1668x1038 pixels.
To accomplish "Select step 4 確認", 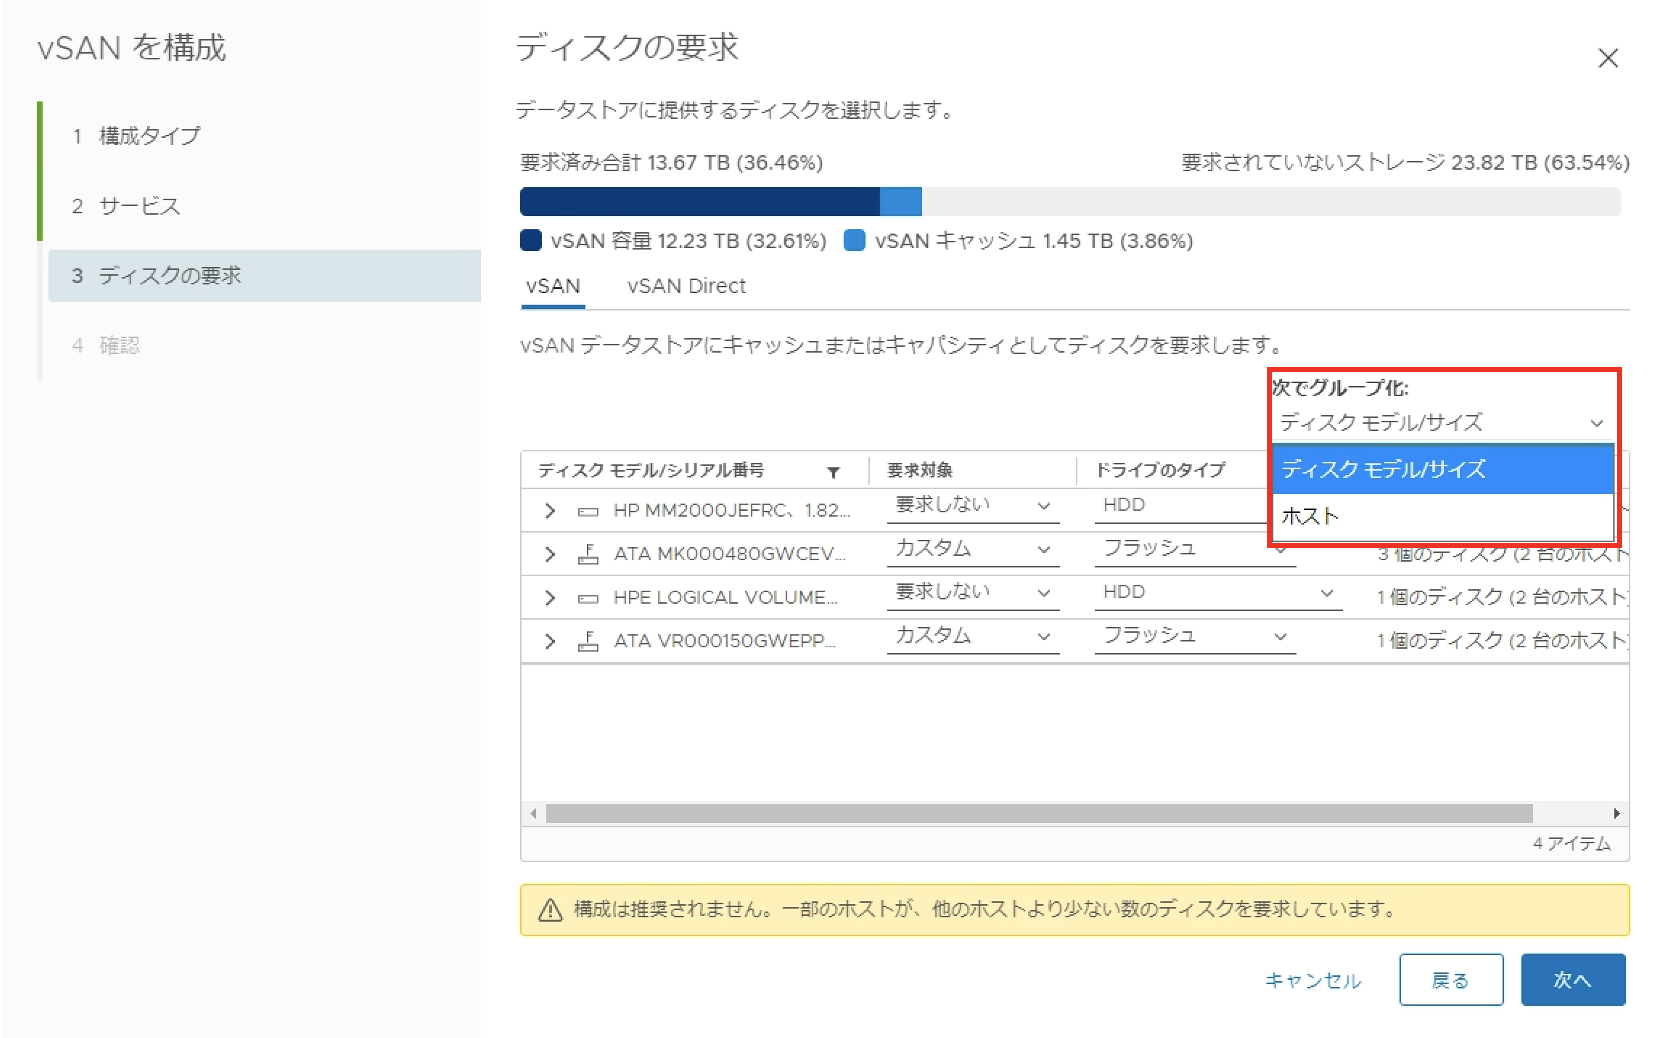I will click(105, 346).
